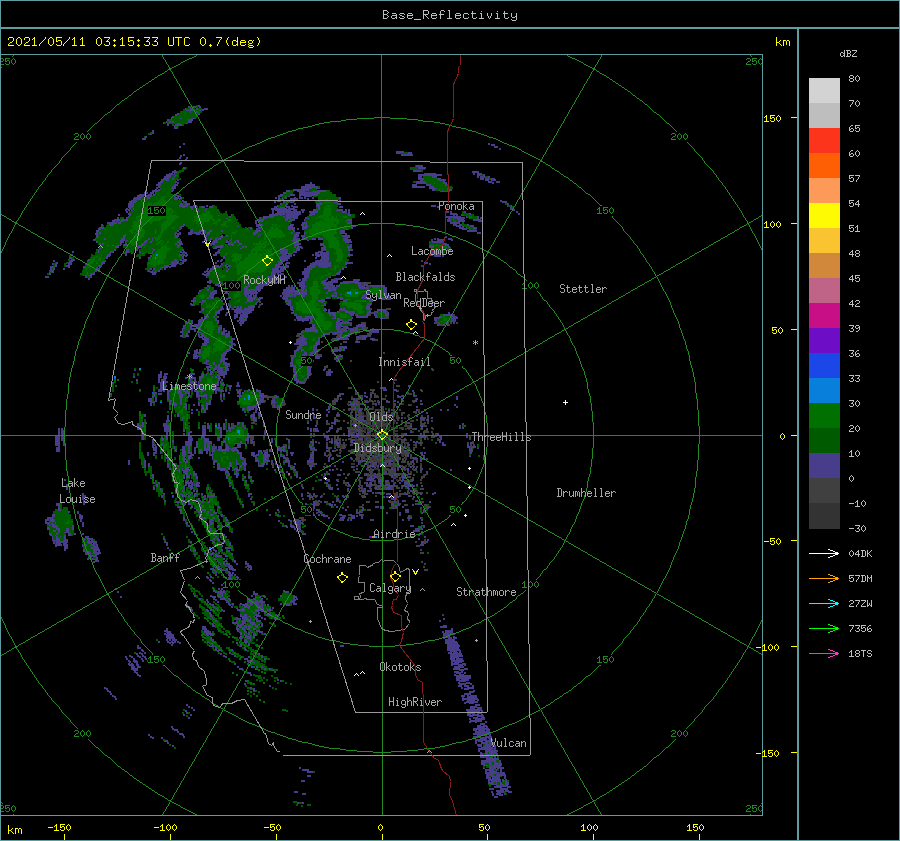Click the yellow diamond marker near RockyMH
The image size is (900, 841).
pyautogui.click(x=267, y=261)
